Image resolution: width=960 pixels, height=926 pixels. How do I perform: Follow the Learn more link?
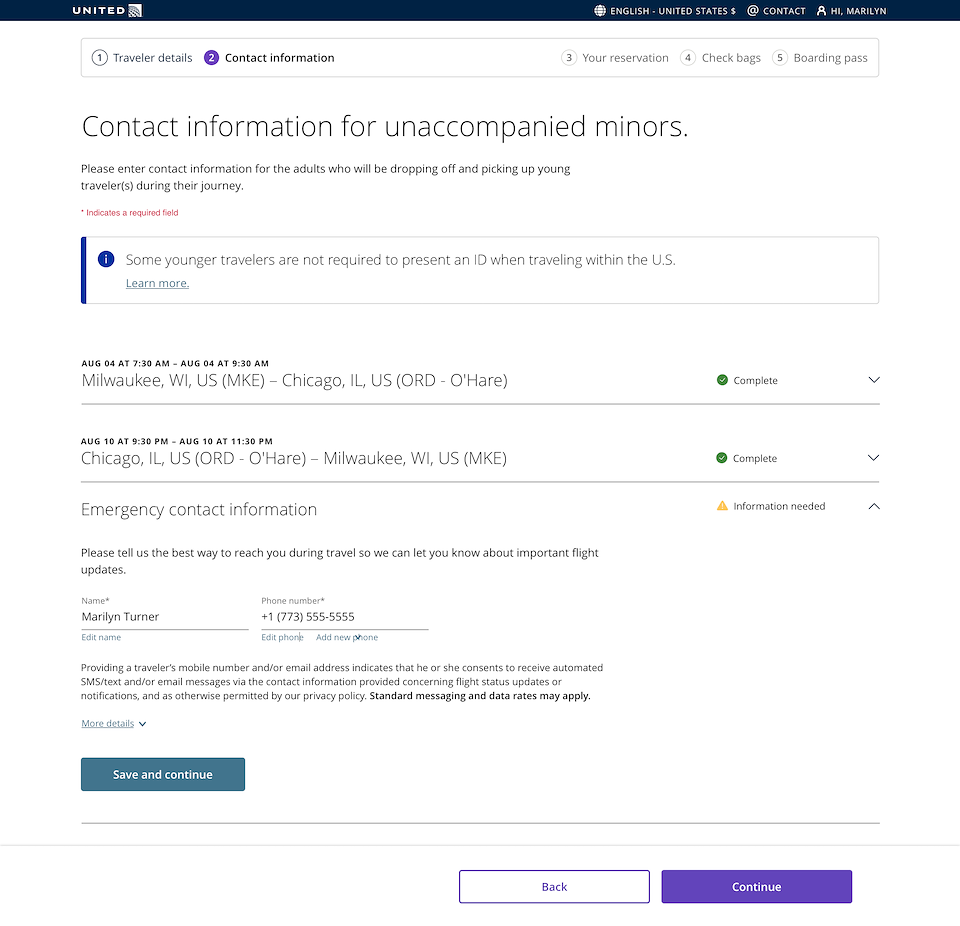click(x=157, y=283)
